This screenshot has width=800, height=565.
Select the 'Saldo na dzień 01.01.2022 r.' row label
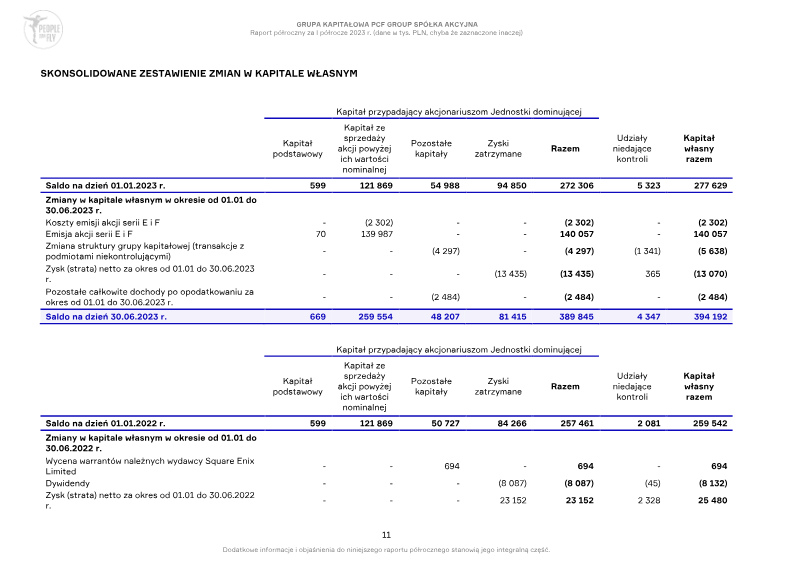[105, 424]
